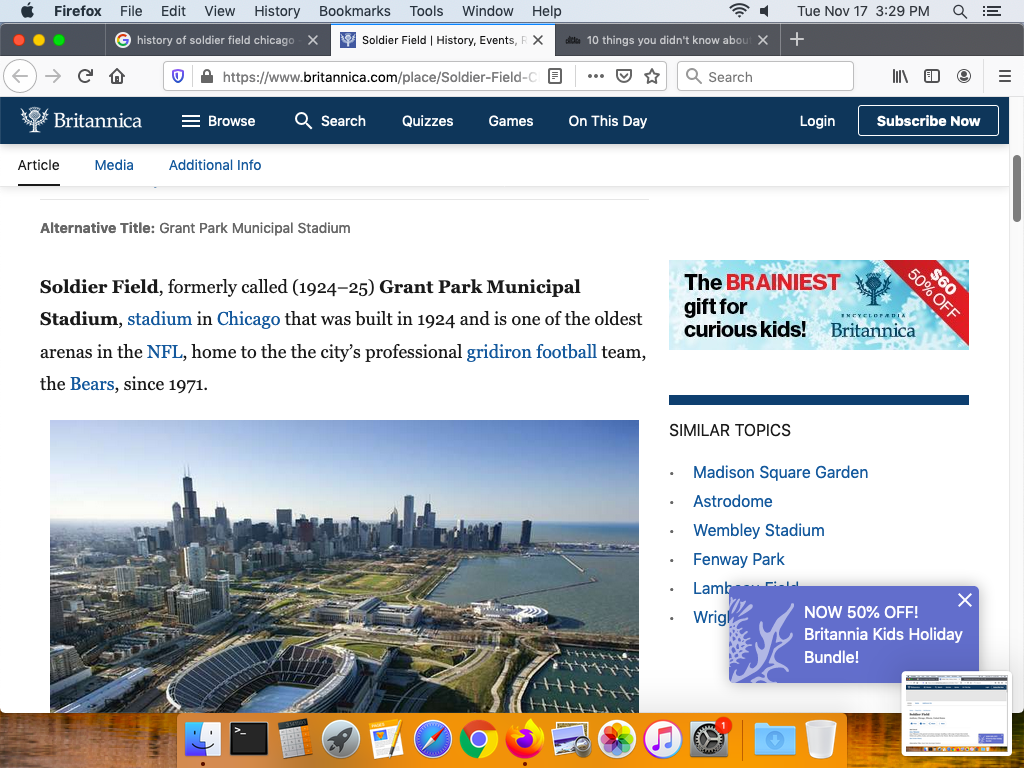The width and height of the screenshot is (1024, 768).
Task: Open the Firefox account icon
Action: (x=964, y=77)
